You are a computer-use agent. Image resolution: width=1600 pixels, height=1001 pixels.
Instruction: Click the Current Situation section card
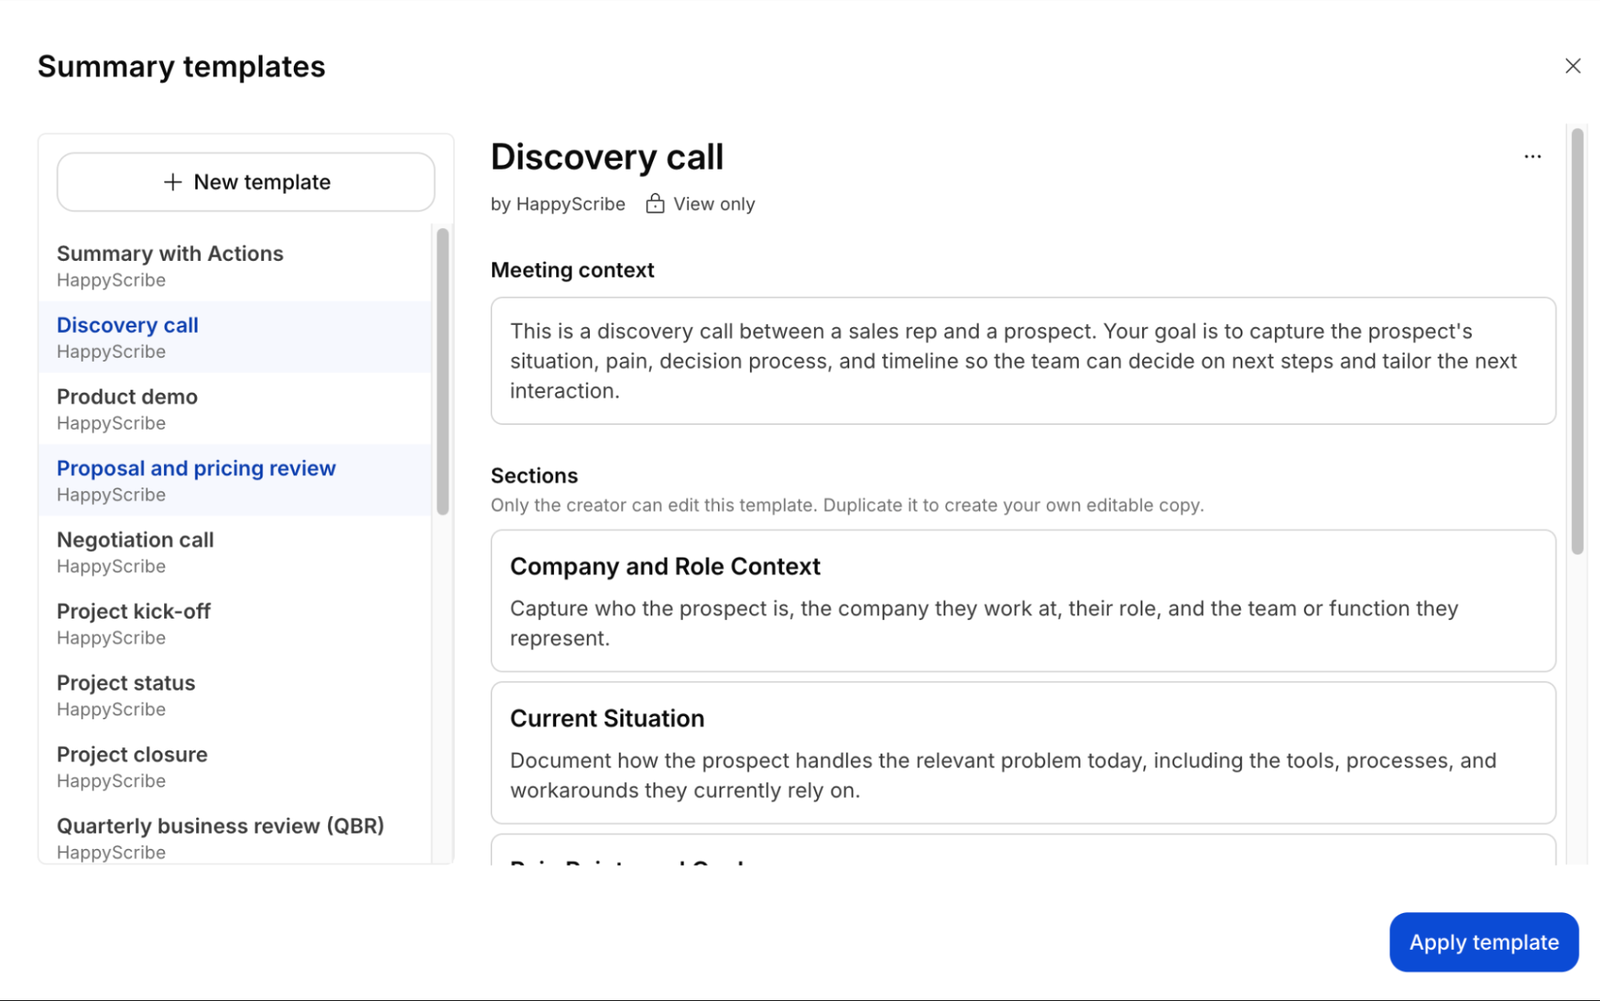[x=1023, y=753]
